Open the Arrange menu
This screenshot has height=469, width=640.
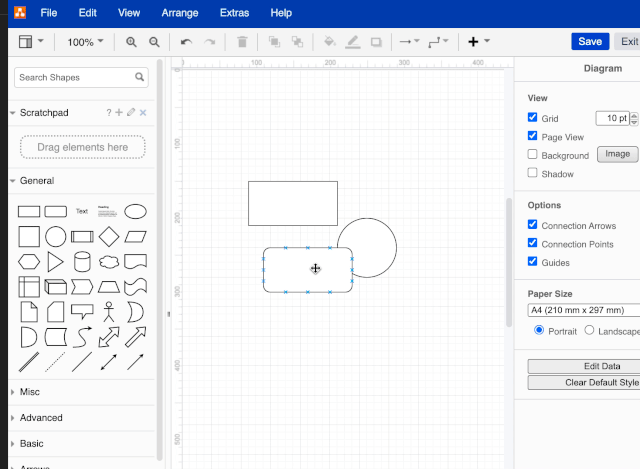(179, 13)
